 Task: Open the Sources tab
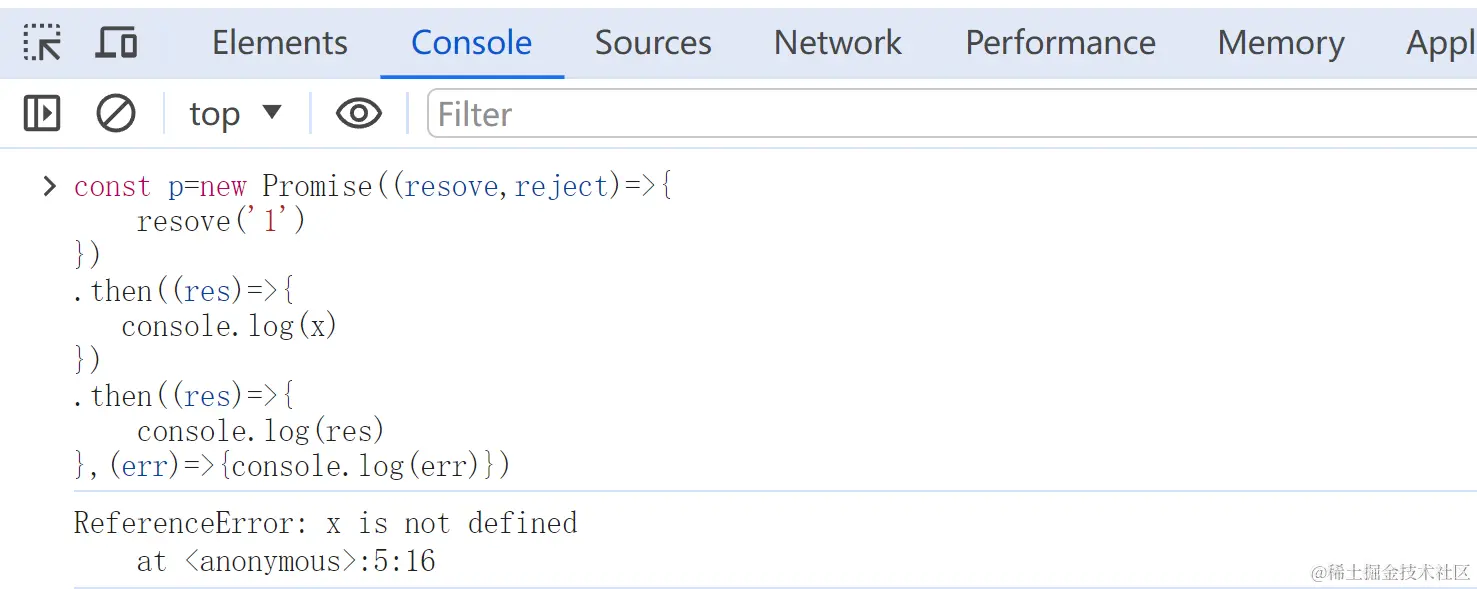tap(653, 43)
